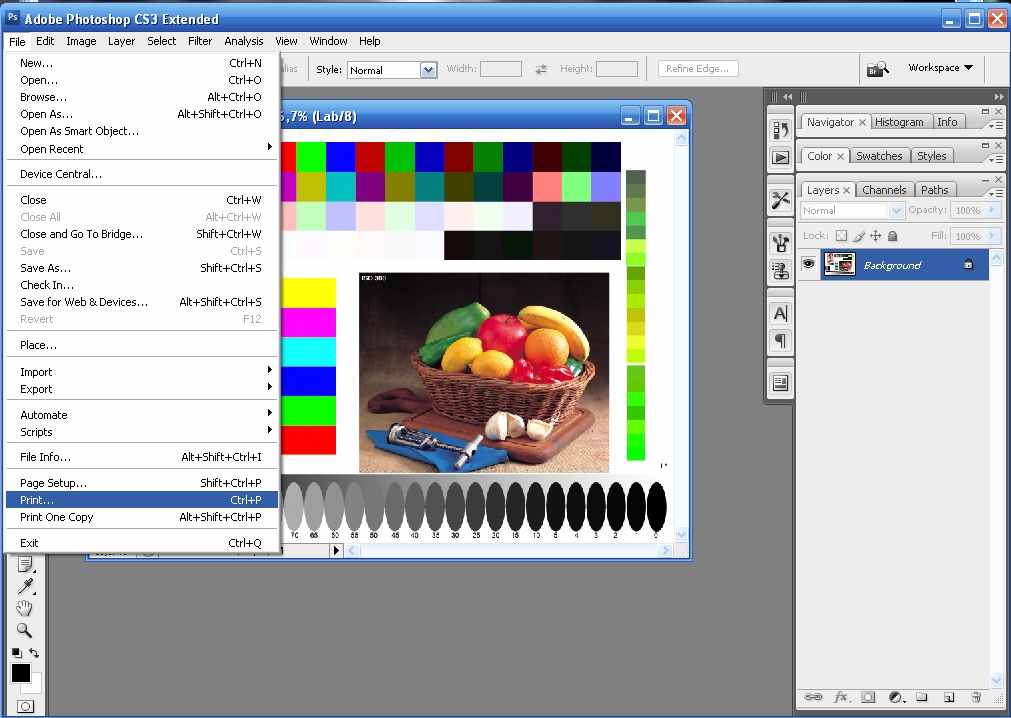Click the Create new layer icon
The height and width of the screenshot is (718, 1011).
coord(948,697)
